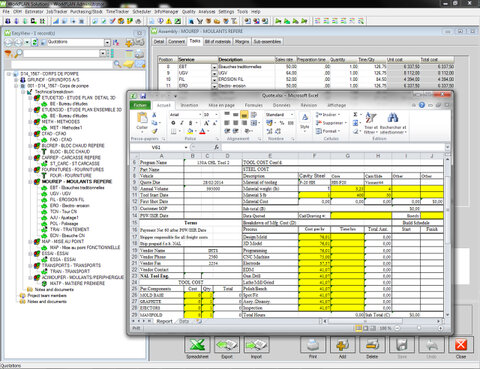Click the zoom in plus button in Excel
Image resolution: width=480 pixels, height=369 pixels.
(441, 328)
